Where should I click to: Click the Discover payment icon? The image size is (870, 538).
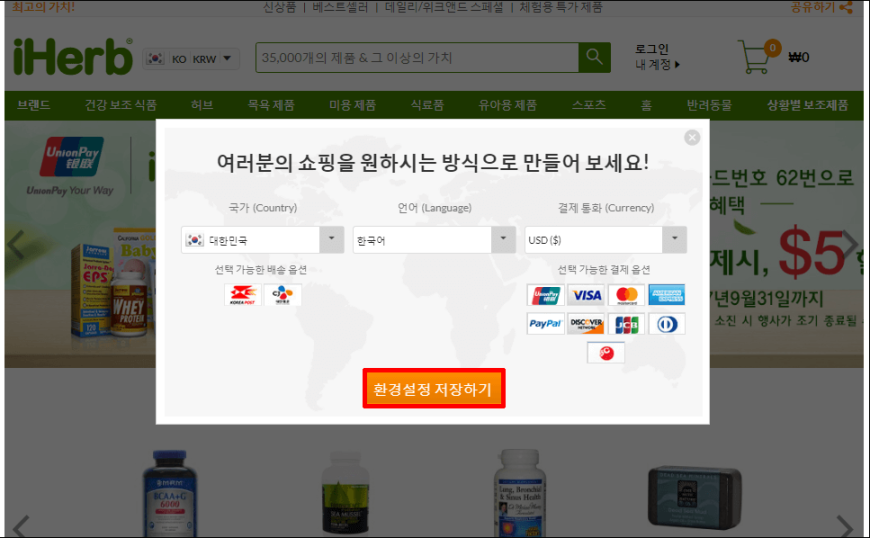(x=586, y=324)
